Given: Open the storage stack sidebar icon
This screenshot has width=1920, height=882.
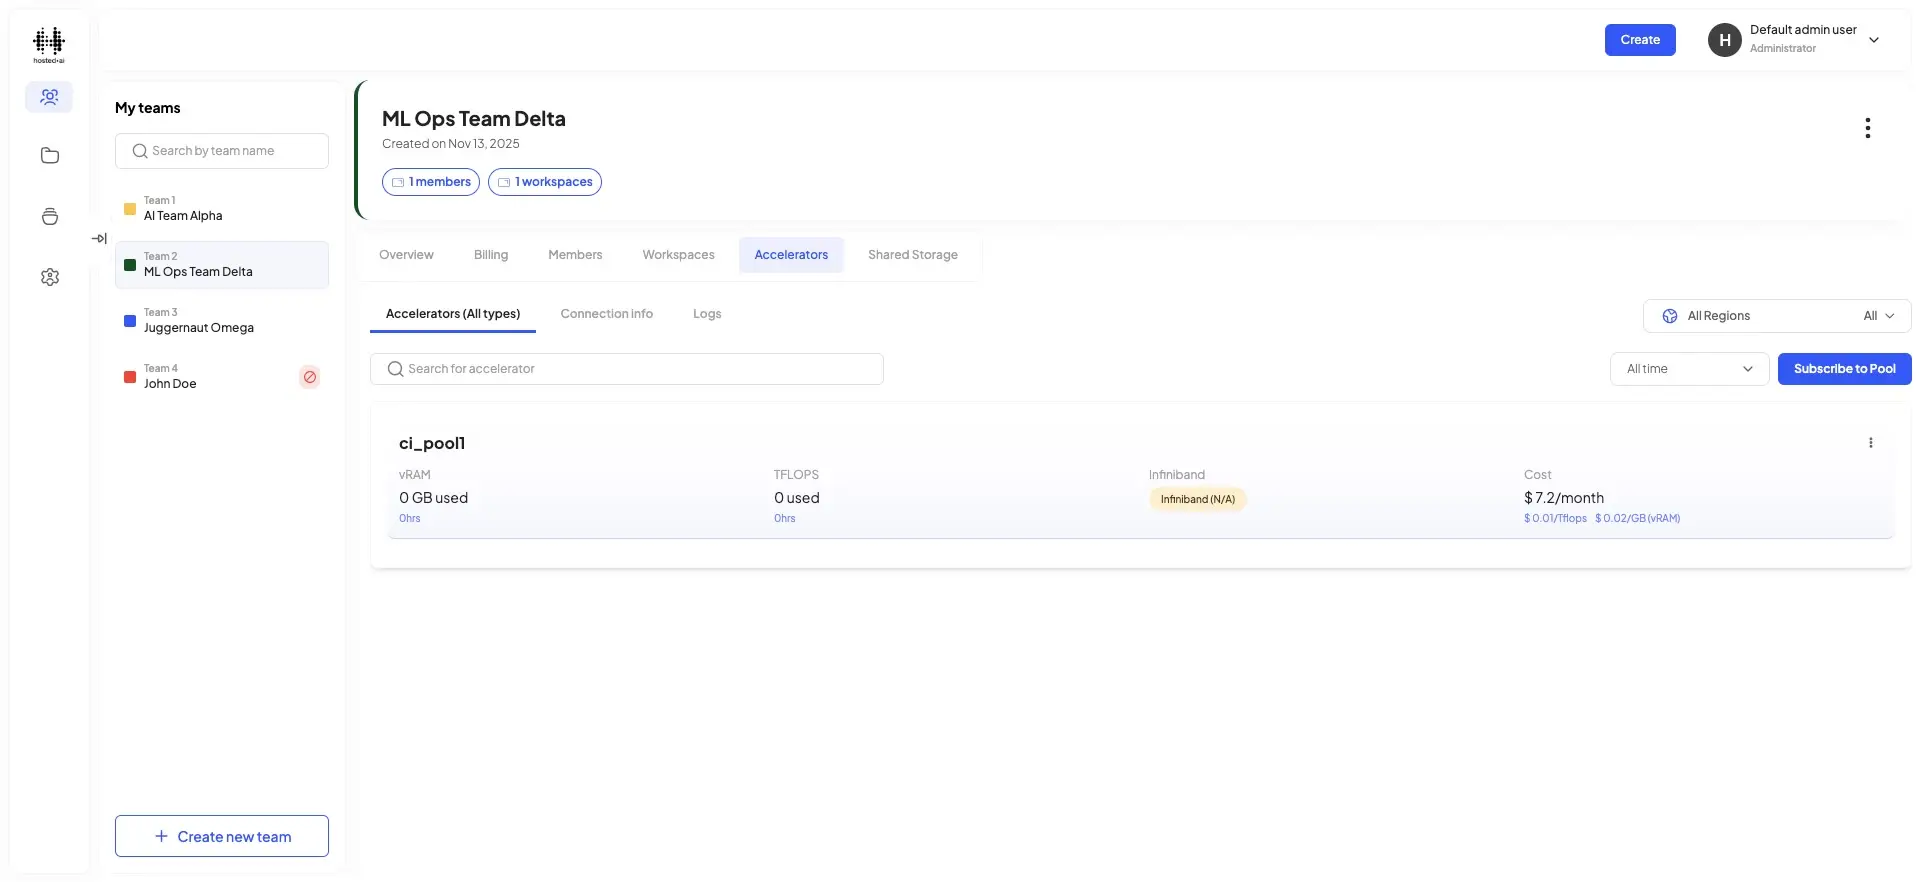Looking at the screenshot, I should click(50, 216).
